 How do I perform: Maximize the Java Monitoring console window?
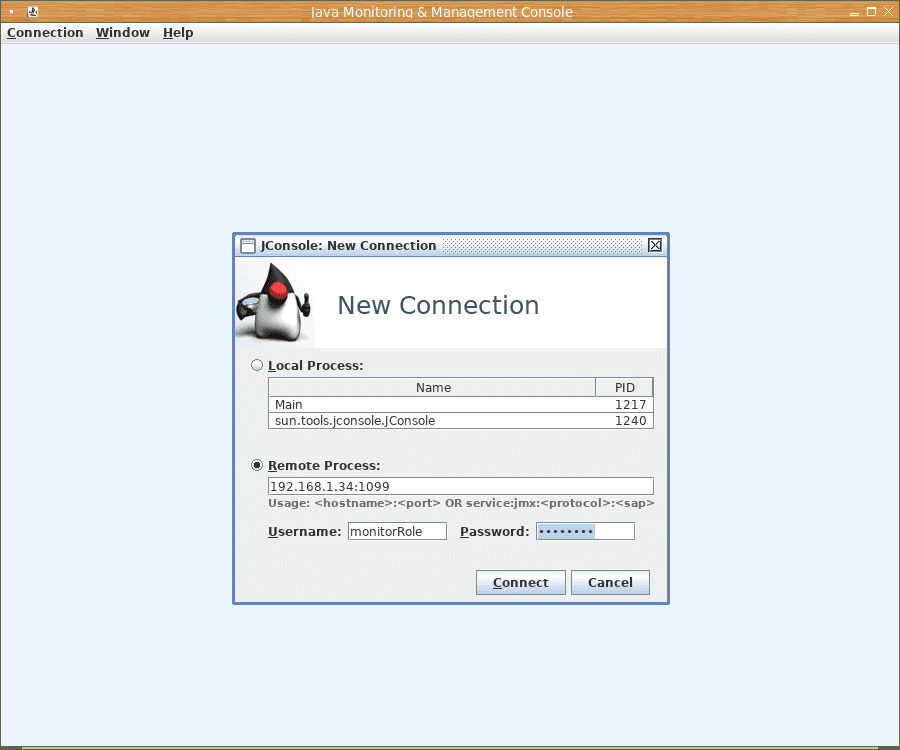(871, 11)
